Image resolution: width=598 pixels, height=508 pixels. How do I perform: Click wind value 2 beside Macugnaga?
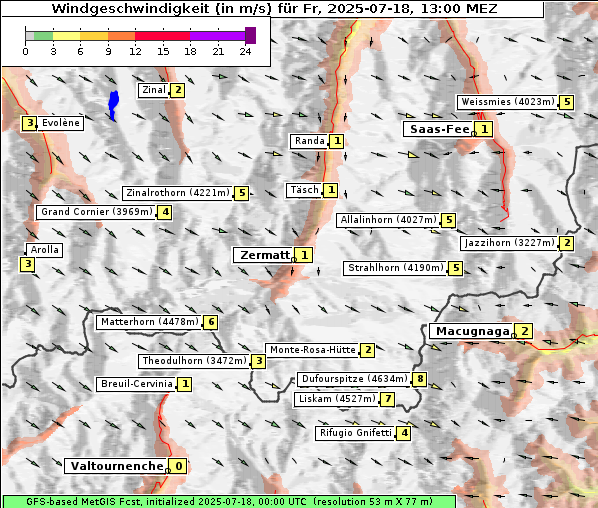point(525,331)
